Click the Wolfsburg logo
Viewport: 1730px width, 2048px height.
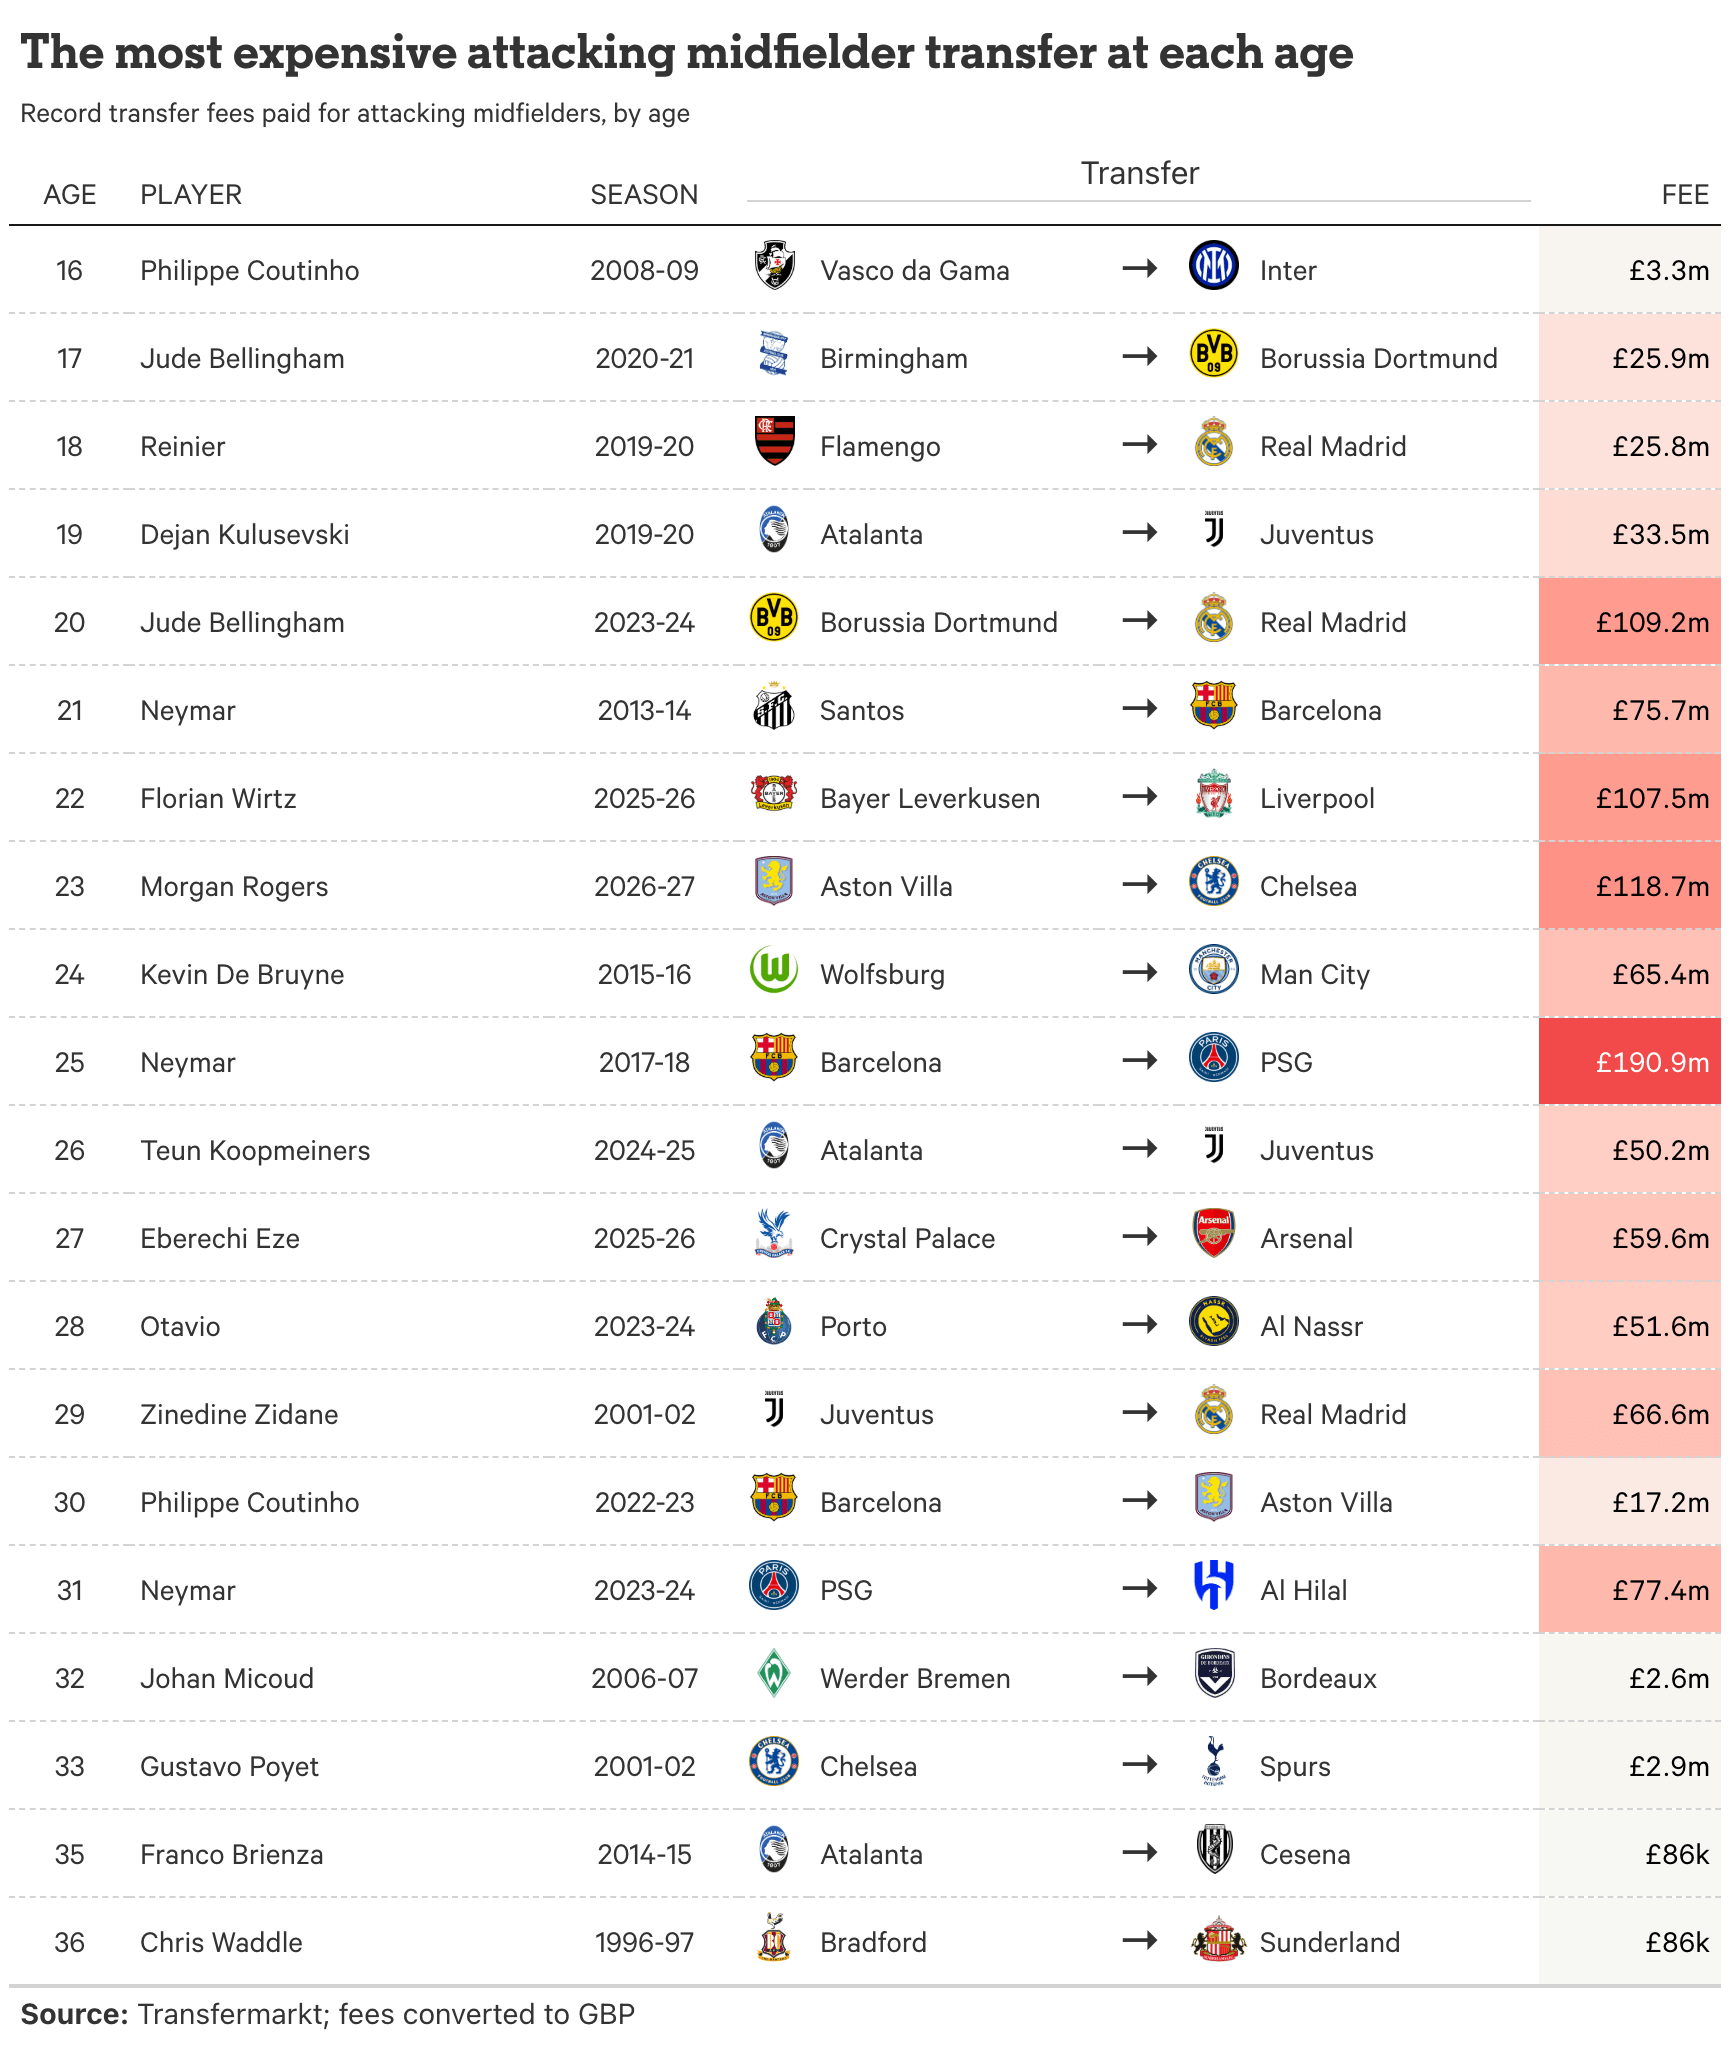(x=774, y=969)
